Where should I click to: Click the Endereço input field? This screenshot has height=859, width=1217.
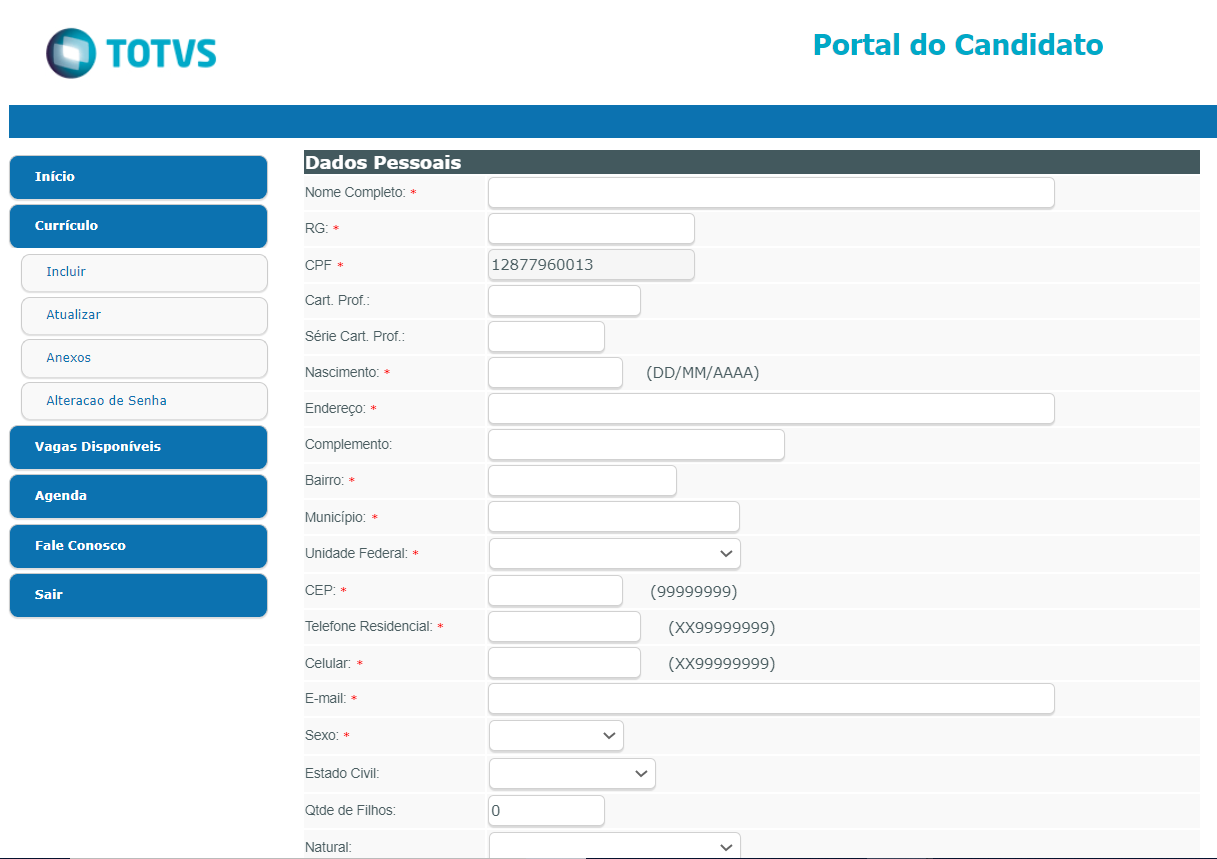pyautogui.click(x=771, y=409)
